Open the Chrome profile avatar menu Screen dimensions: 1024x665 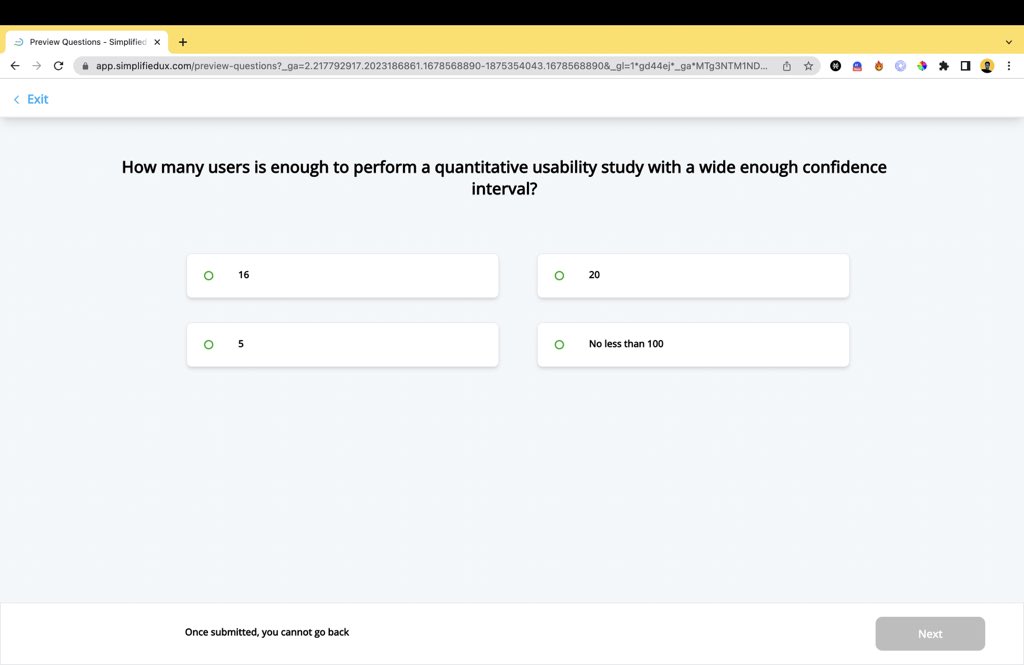(987, 65)
